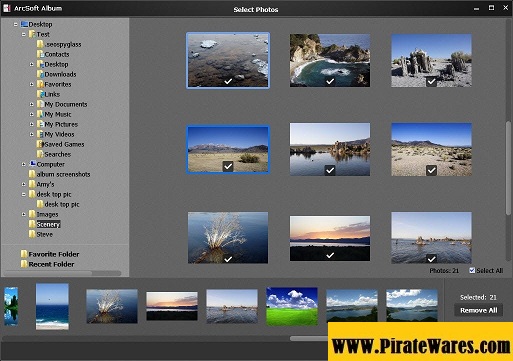Screen dimensions: 513x361
Task: Click the album screenshots folder icon
Action: (32, 174)
